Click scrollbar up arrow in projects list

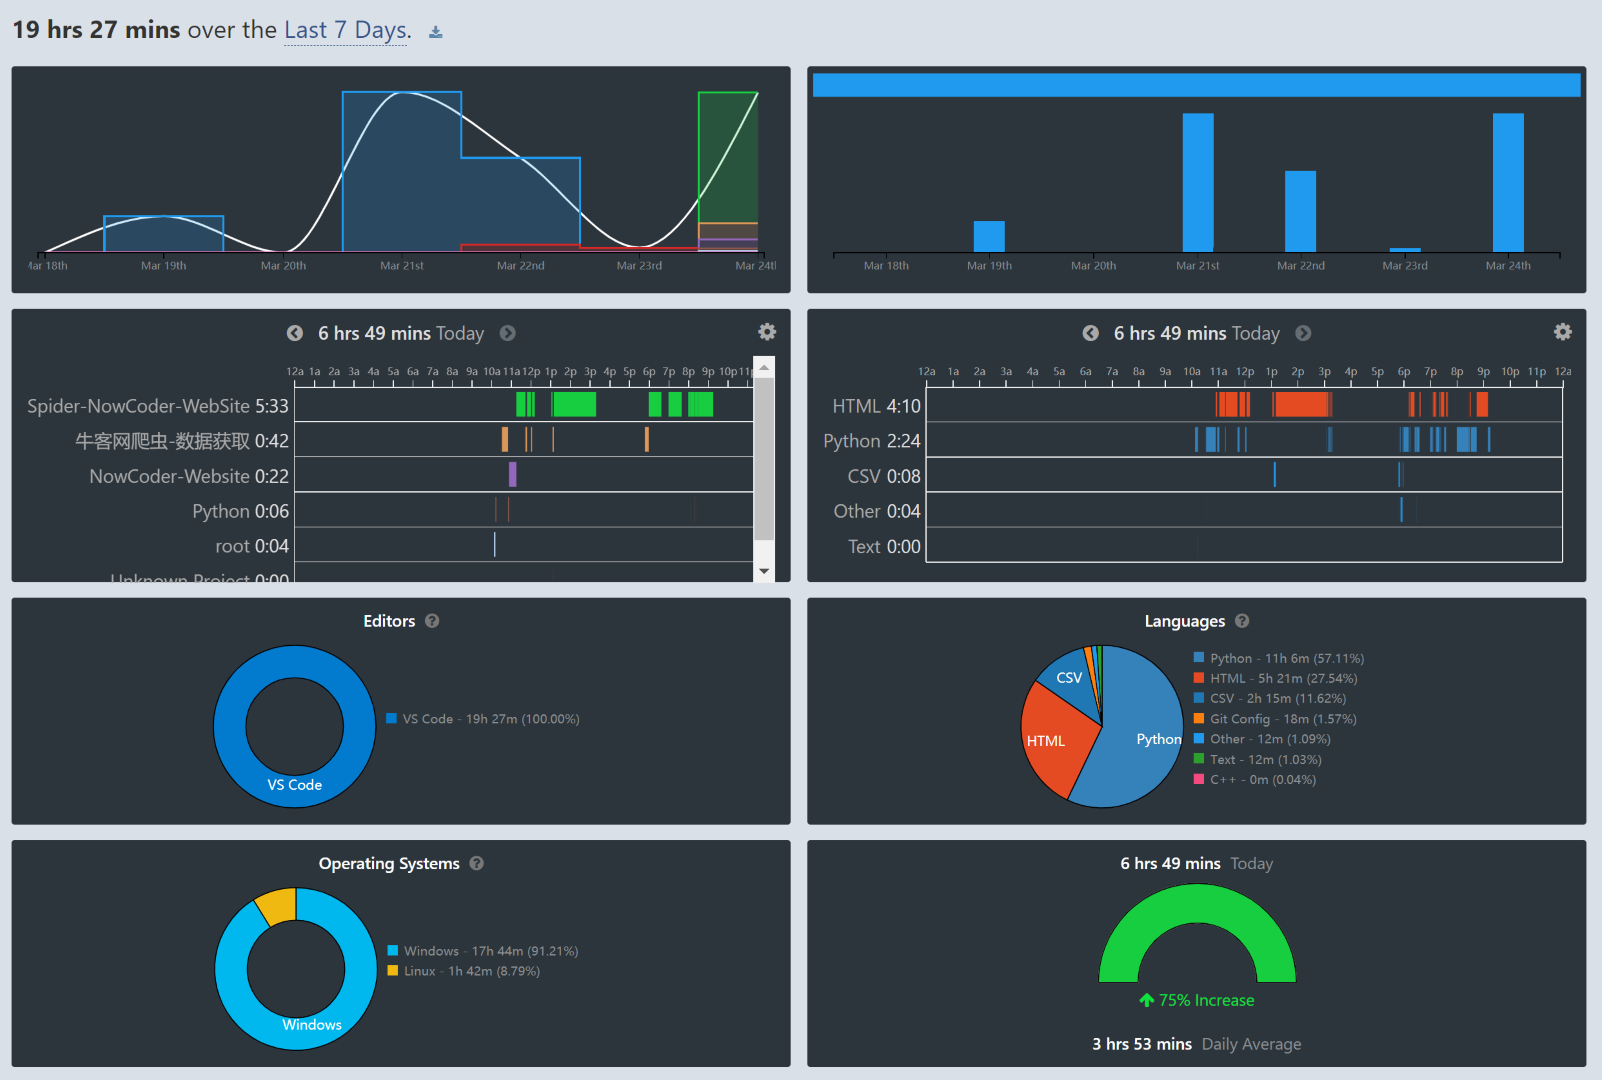click(764, 367)
